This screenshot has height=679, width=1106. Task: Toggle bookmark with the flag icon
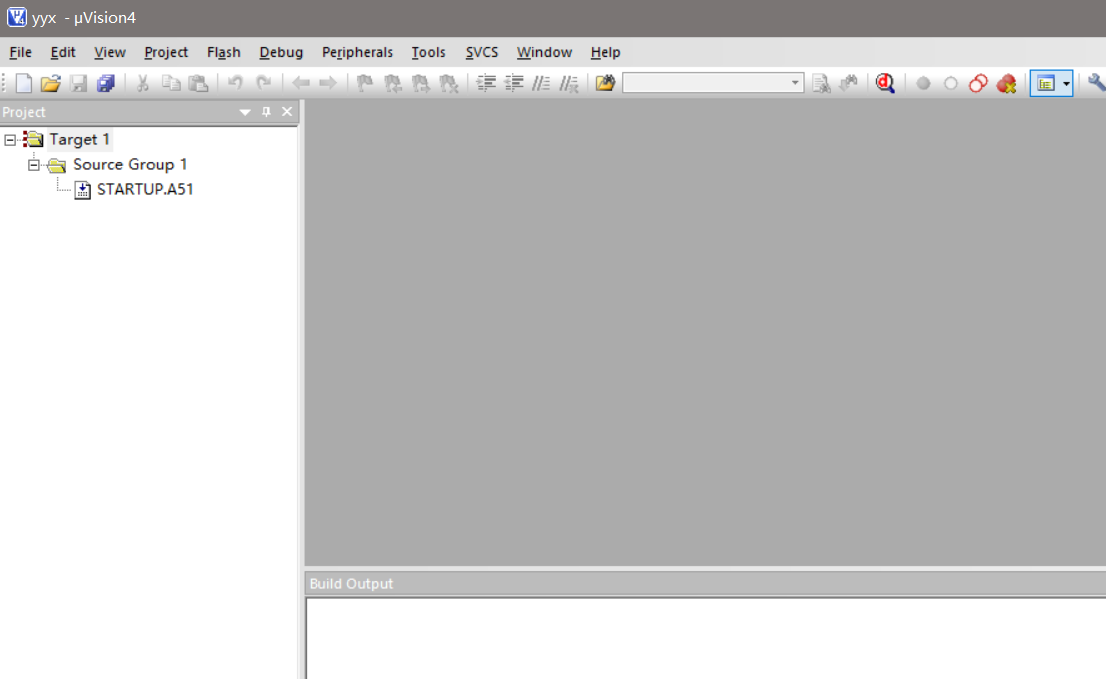pos(365,83)
